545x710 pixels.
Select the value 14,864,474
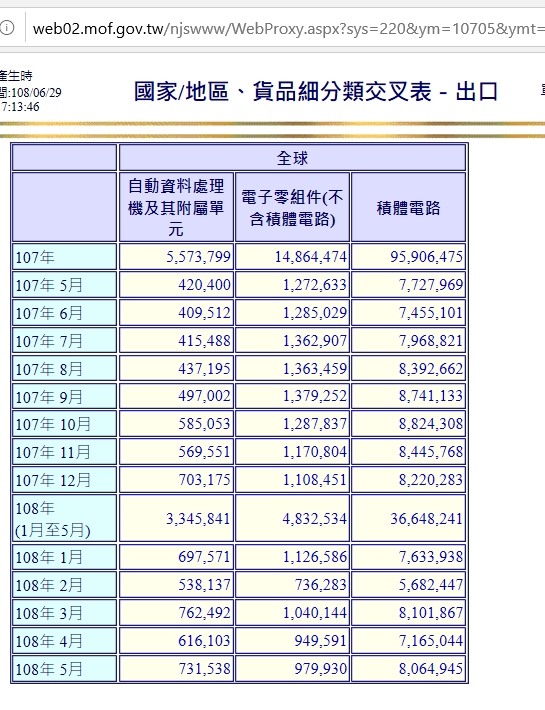pos(311,257)
